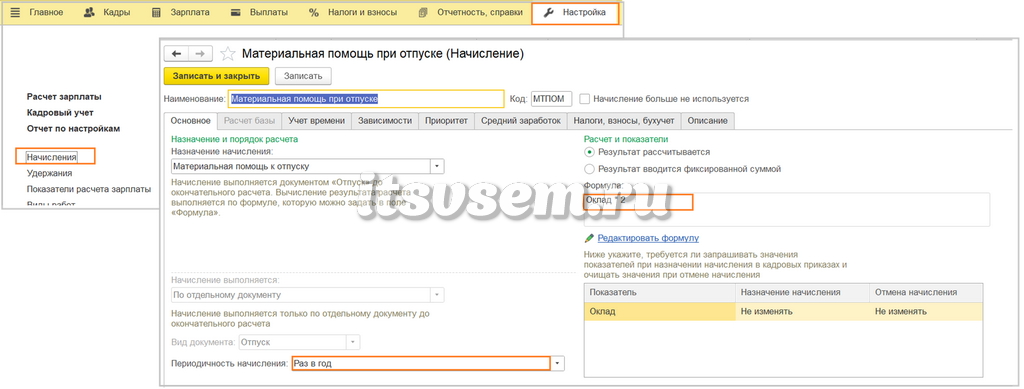Click the Формула field with Оклад * 2

pos(786,210)
